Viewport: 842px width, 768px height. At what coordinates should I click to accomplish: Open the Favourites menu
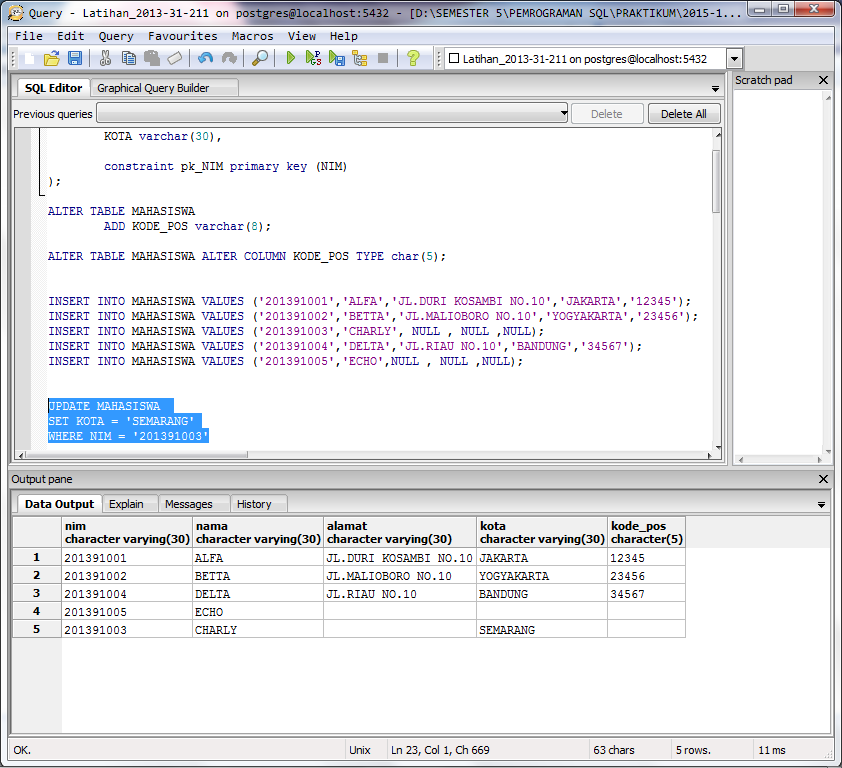click(183, 35)
